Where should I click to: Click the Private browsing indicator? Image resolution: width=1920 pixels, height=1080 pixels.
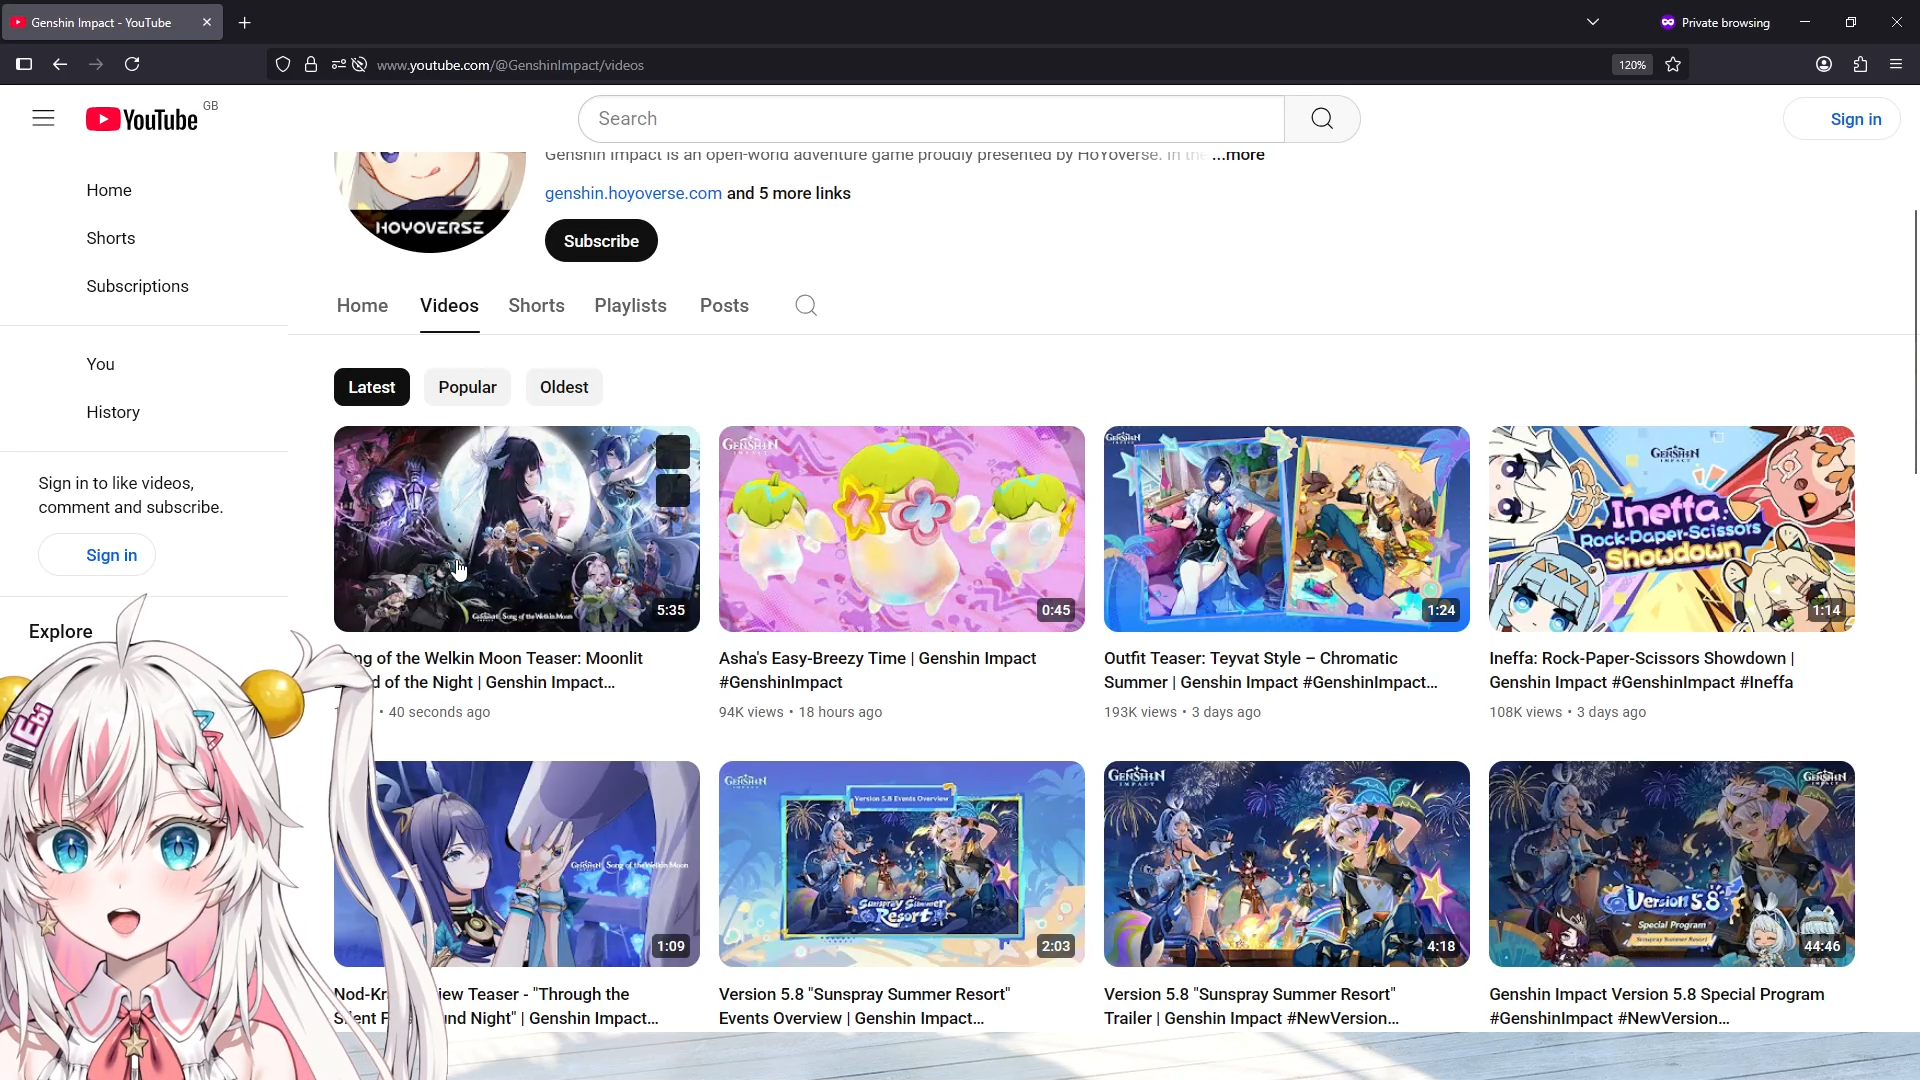[1715, 22]
